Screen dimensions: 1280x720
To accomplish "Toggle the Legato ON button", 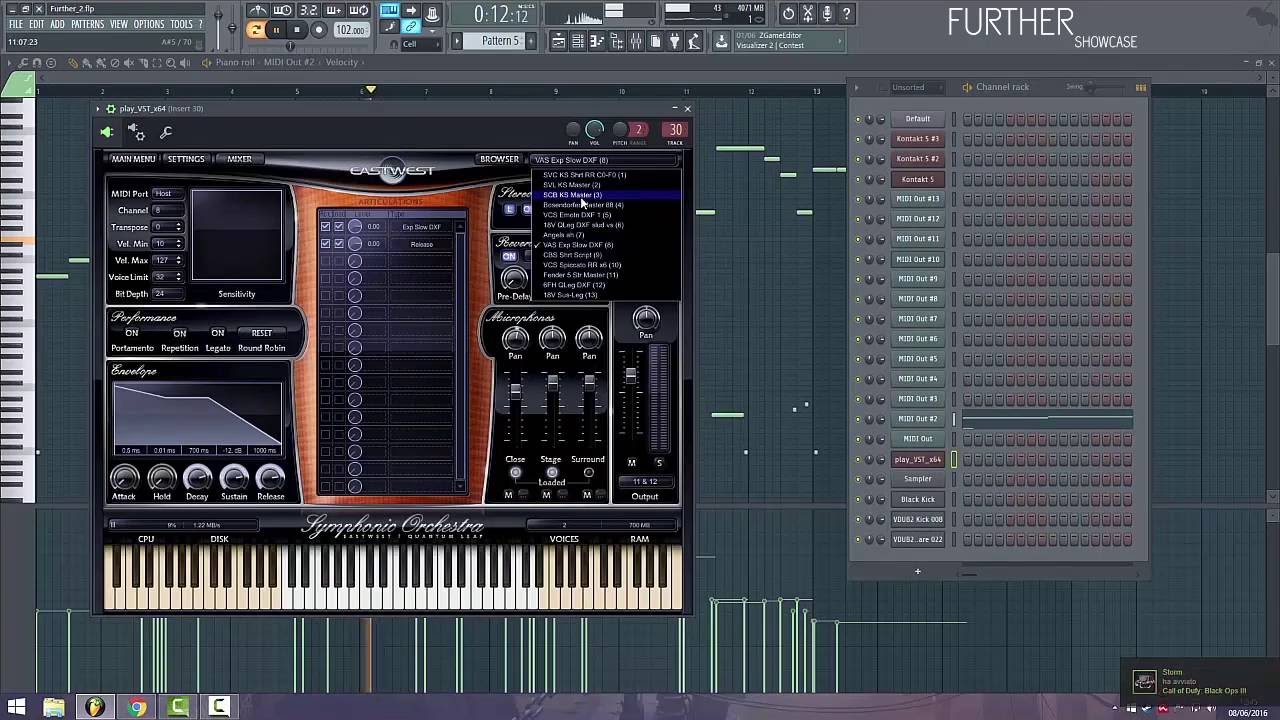I will tap(218, 333).
